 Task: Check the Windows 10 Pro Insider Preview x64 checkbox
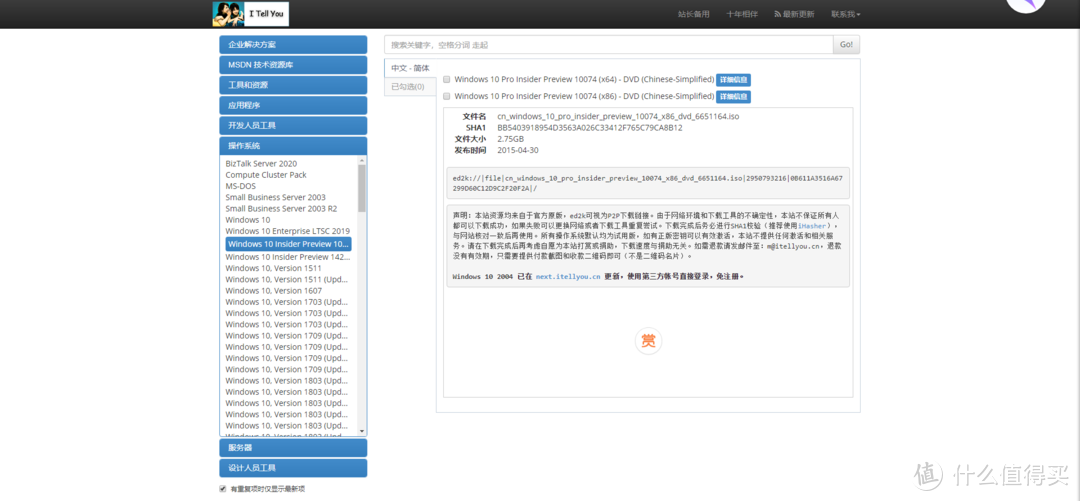pyautogui.click(x=447, y=79)
